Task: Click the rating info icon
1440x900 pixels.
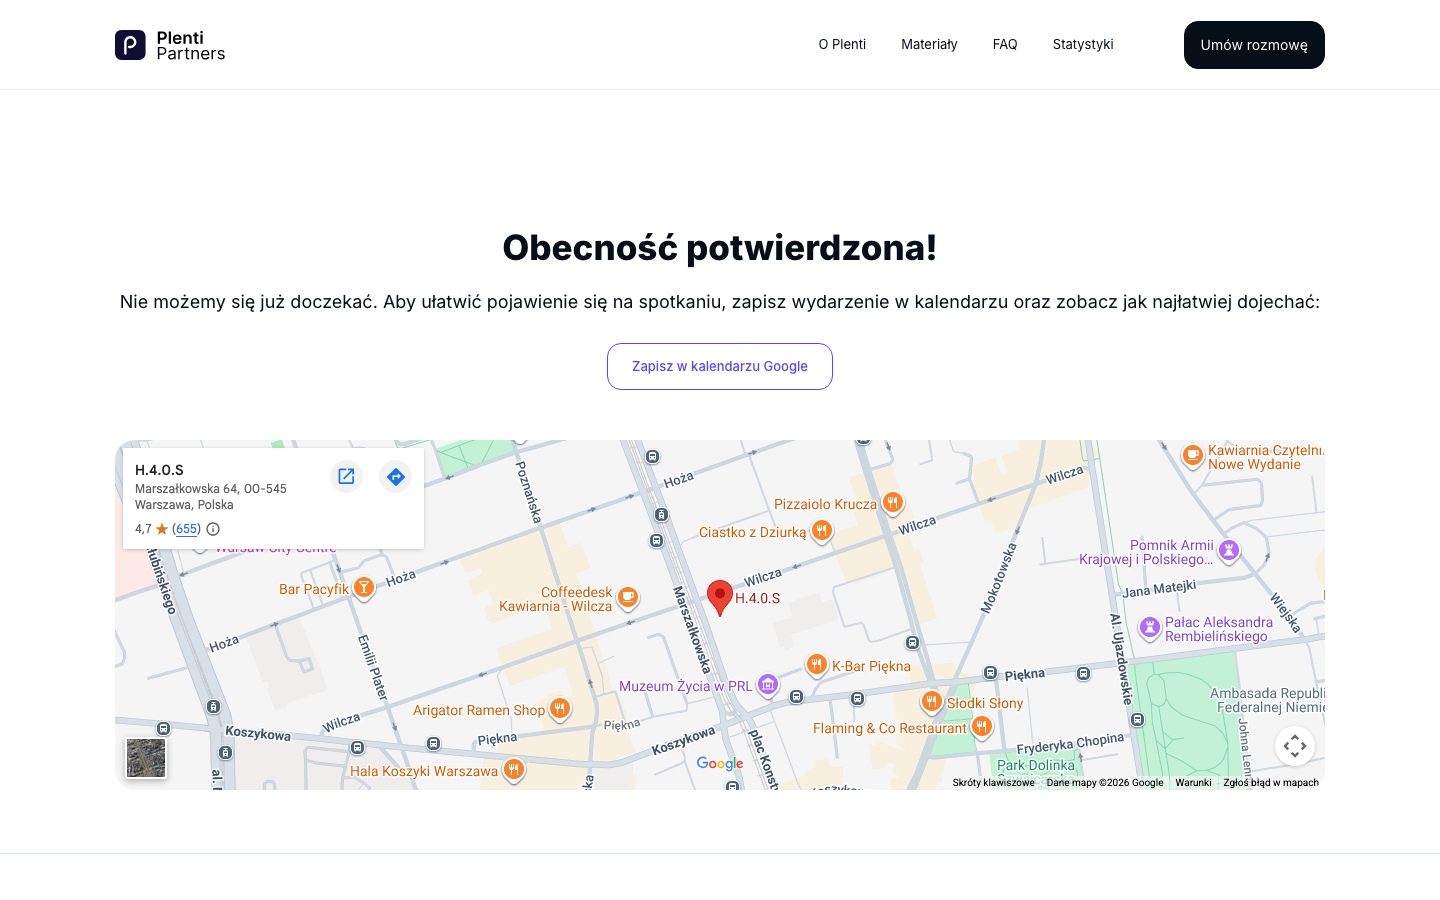Action: tap(213, 529)
